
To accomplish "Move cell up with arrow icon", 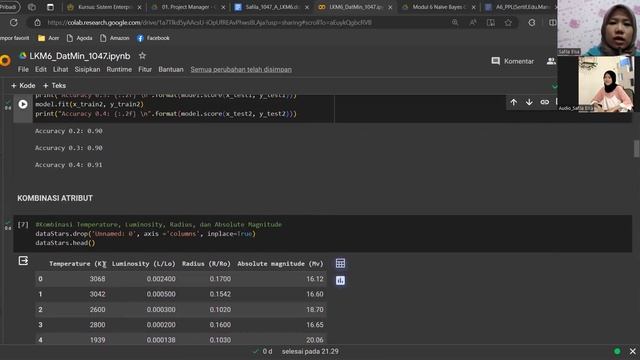I will [513, 102].
